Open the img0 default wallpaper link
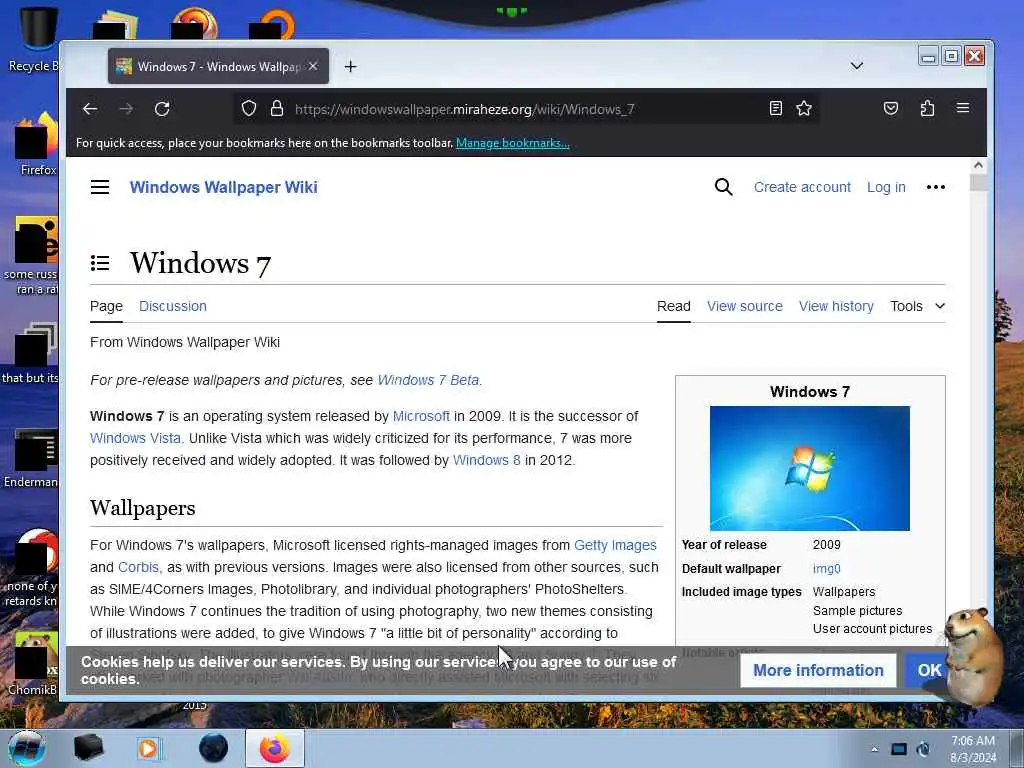The height and width of the screenshot is (768, 1024). (x=827, y=569)
